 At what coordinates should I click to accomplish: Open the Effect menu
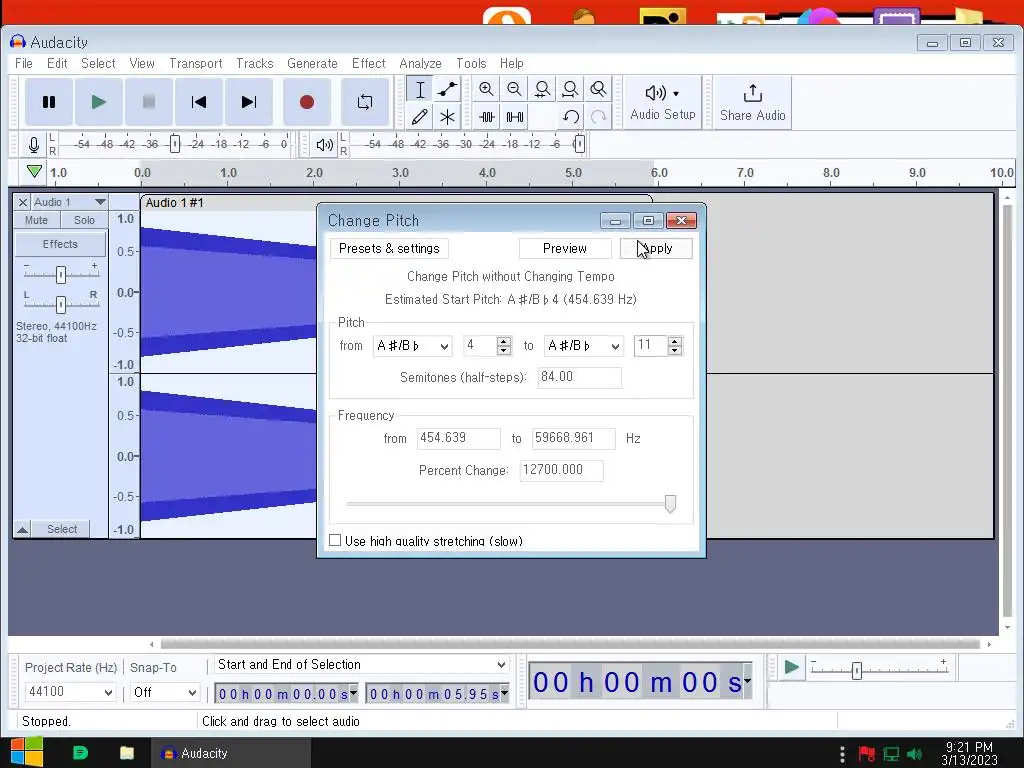[368, 63]
